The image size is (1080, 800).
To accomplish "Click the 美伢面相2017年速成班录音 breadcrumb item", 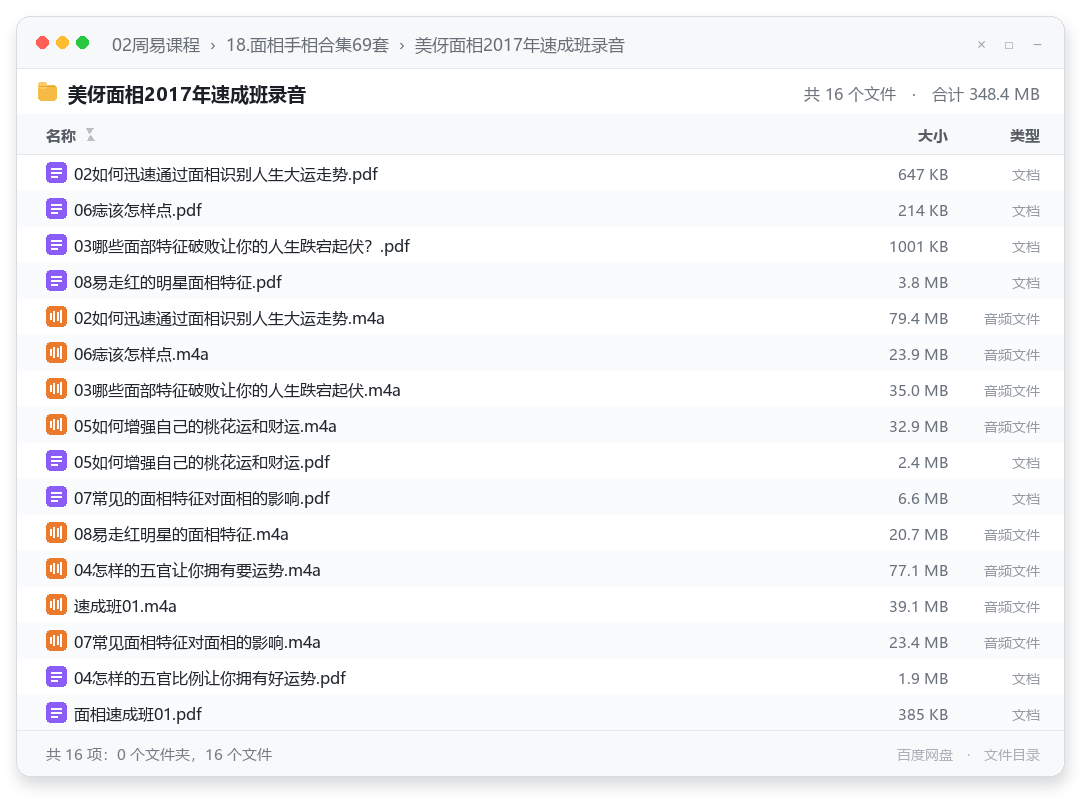I will (519, 45).
